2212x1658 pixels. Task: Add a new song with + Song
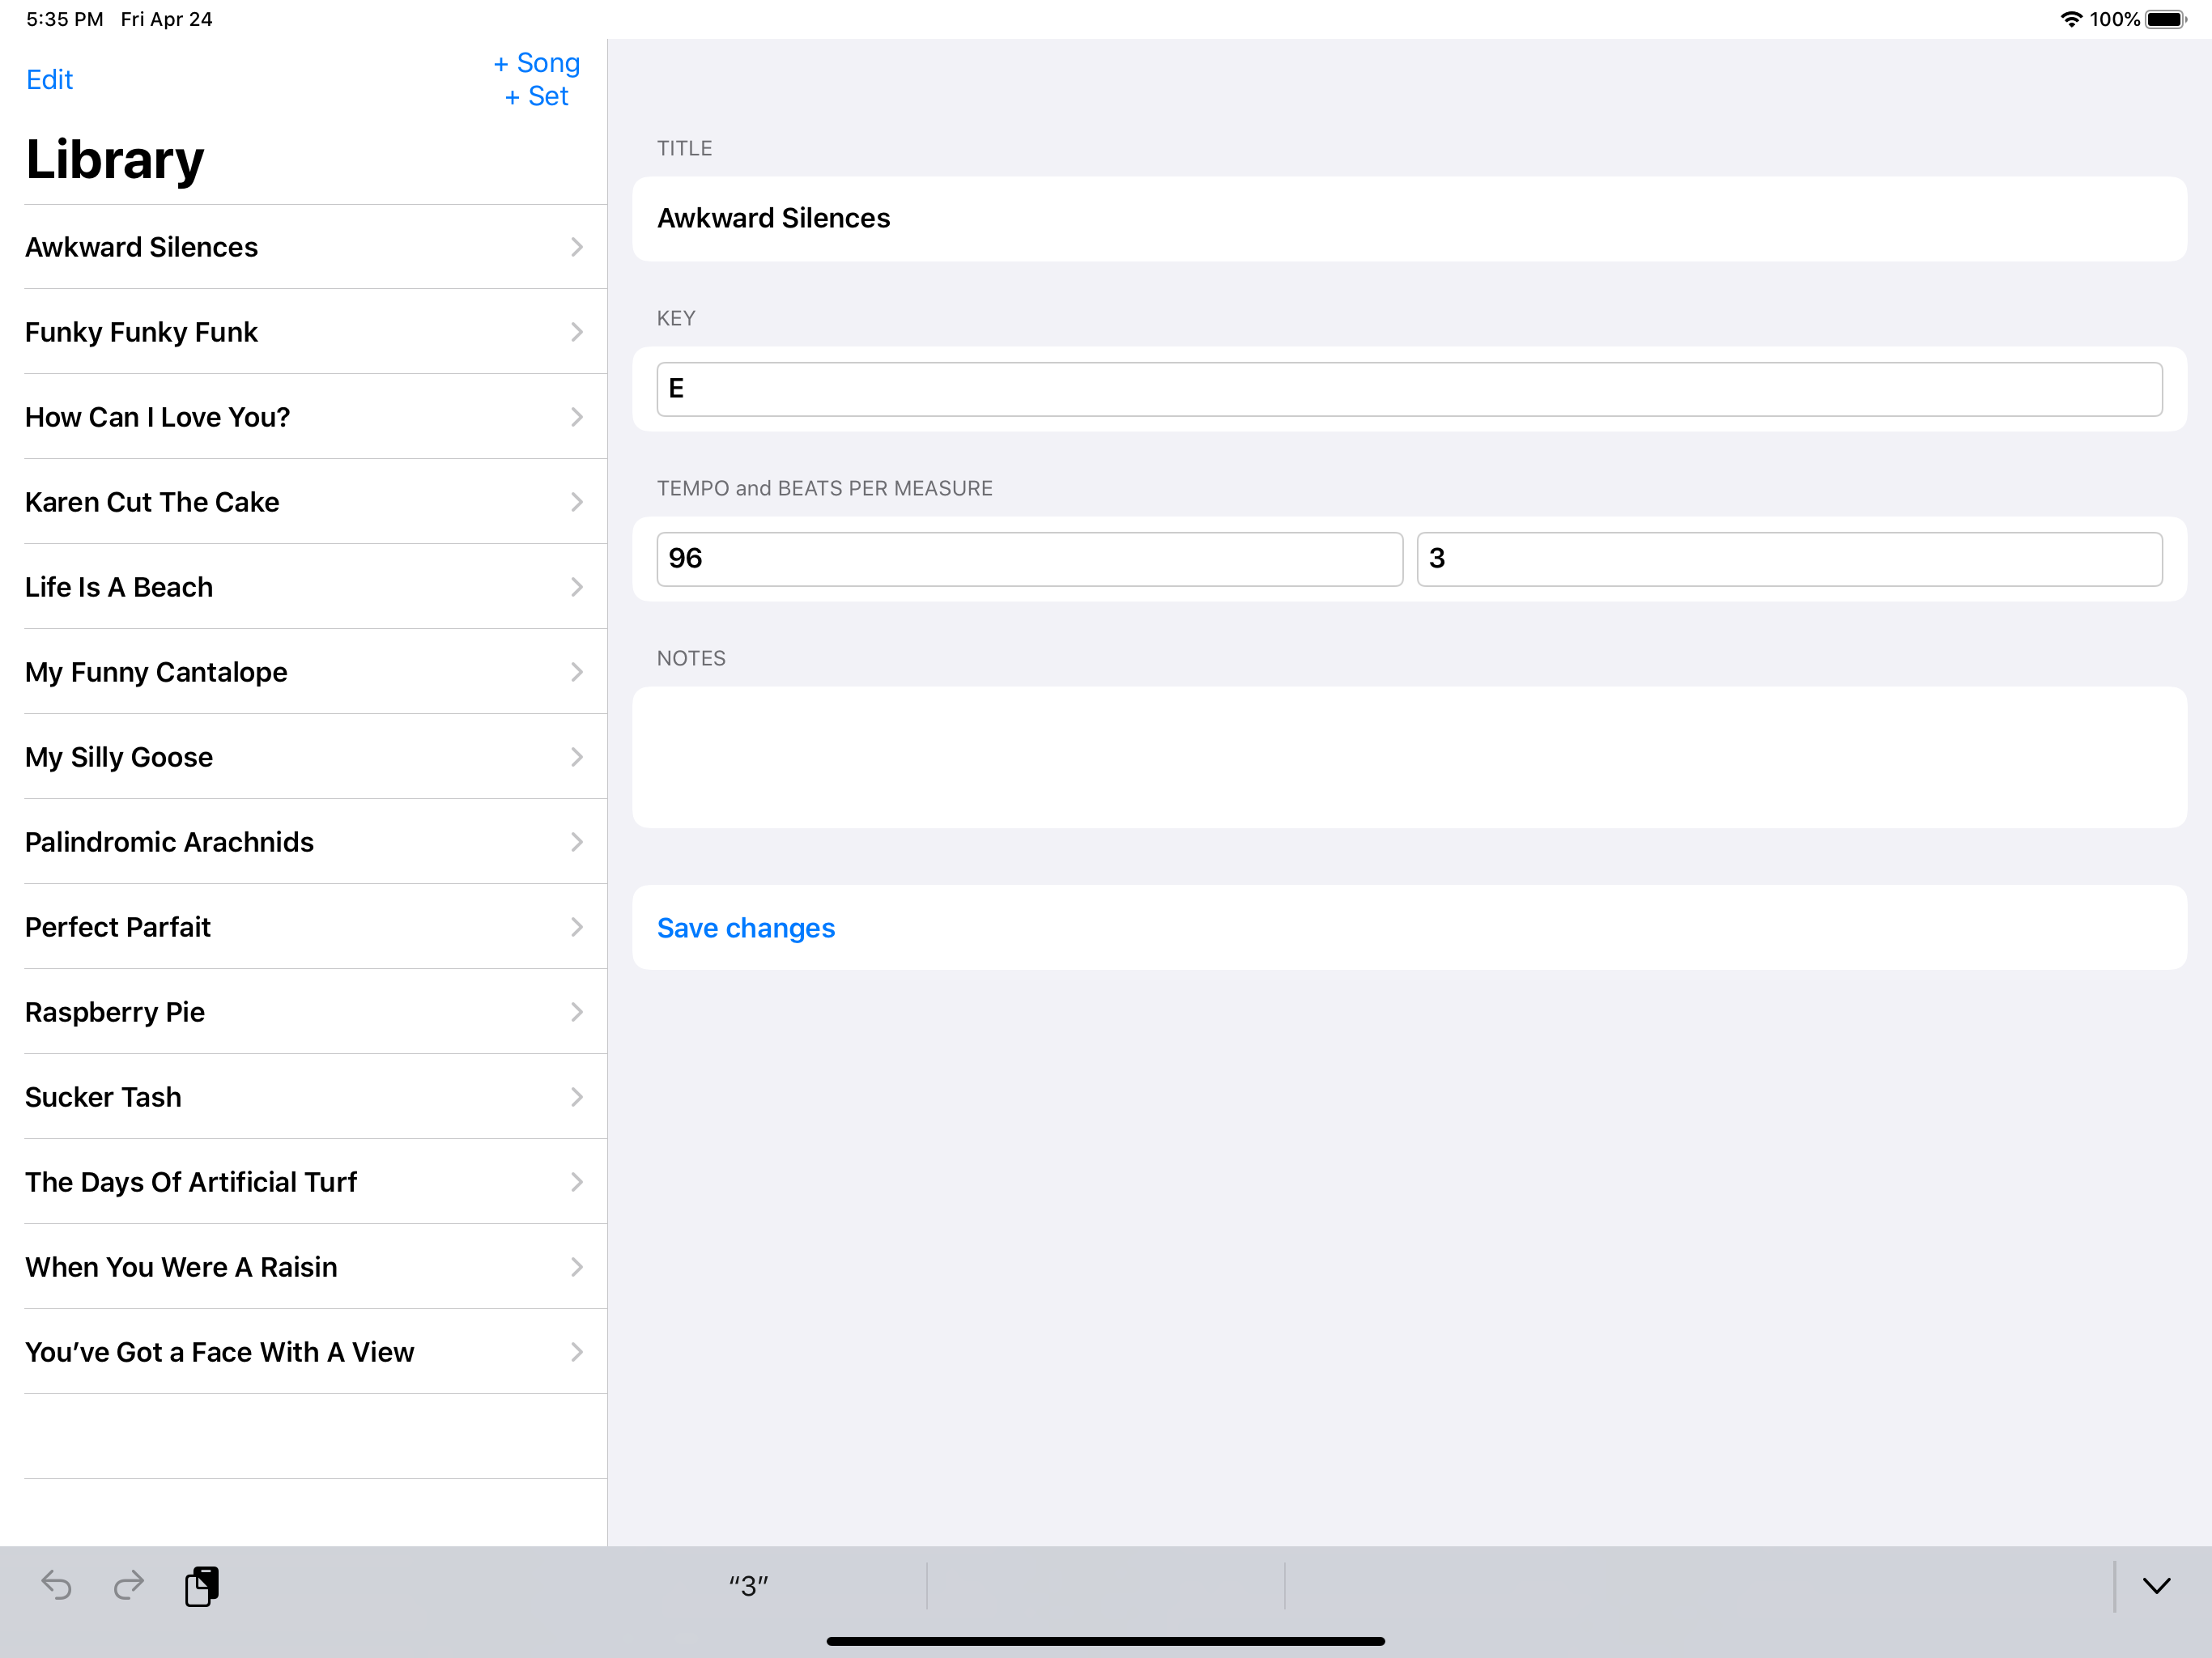537,63
